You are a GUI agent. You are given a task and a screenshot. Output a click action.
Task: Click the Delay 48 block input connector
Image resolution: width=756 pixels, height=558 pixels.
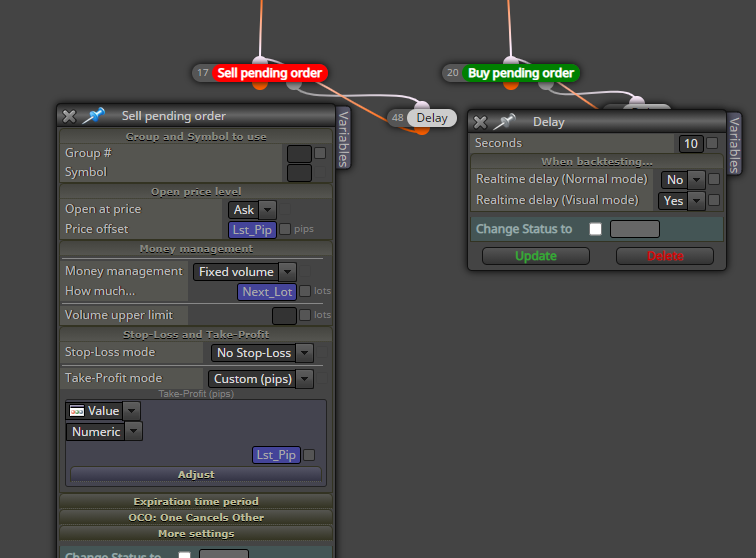coord(422,106)
